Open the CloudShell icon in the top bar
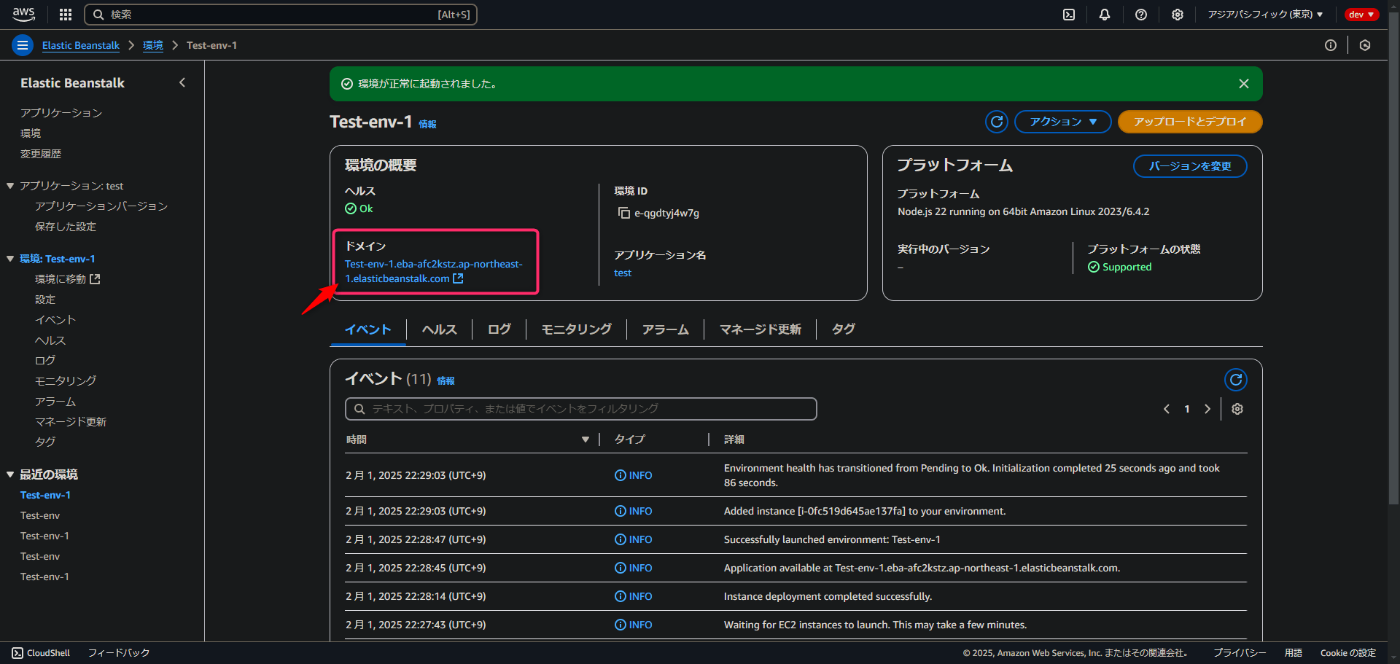Screen dimensions: 1400x664 pyautogui.click(x=1069, y=14)
